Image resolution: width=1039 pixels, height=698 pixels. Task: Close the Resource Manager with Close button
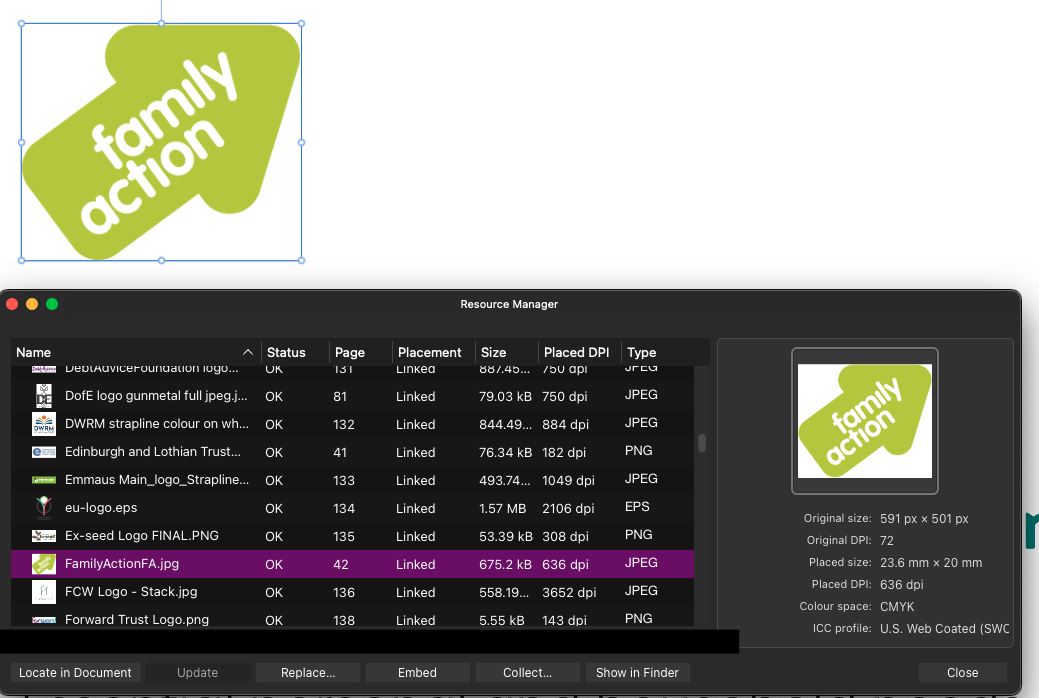point(962,672)
